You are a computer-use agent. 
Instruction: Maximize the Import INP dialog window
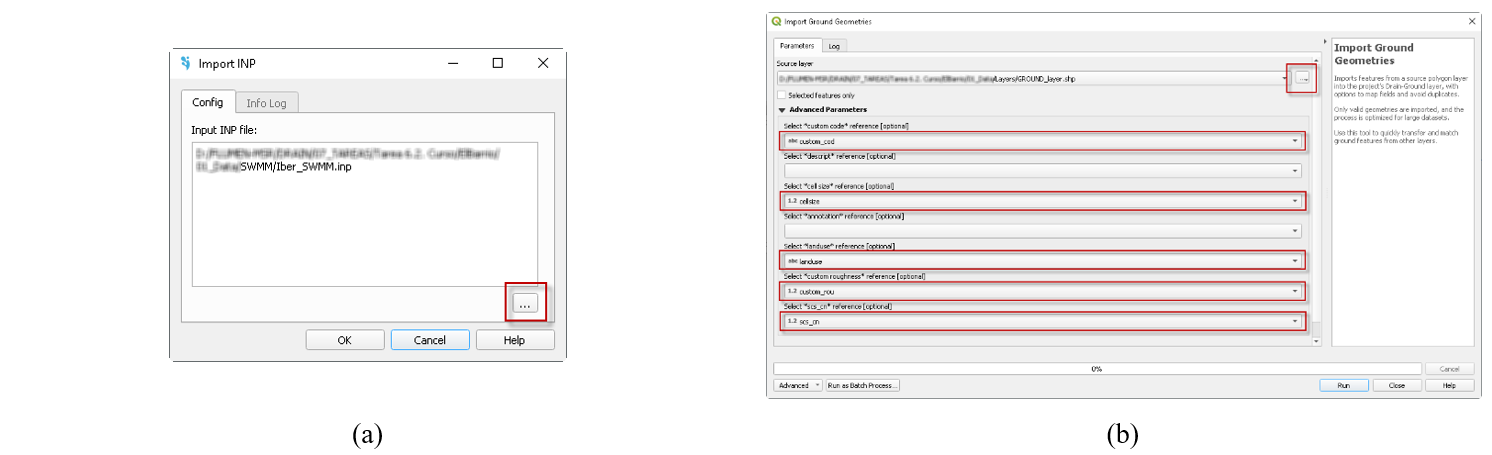pos(497,63)
